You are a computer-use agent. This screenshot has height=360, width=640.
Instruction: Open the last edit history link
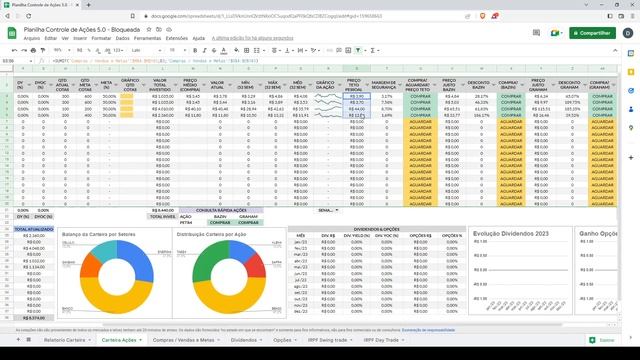252,38
